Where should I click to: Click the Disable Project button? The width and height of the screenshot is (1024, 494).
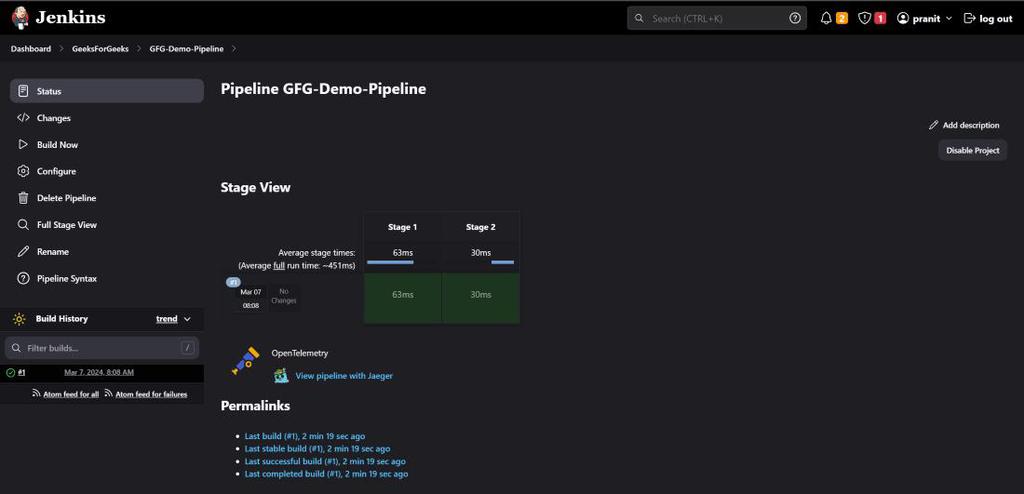[972, 150]
